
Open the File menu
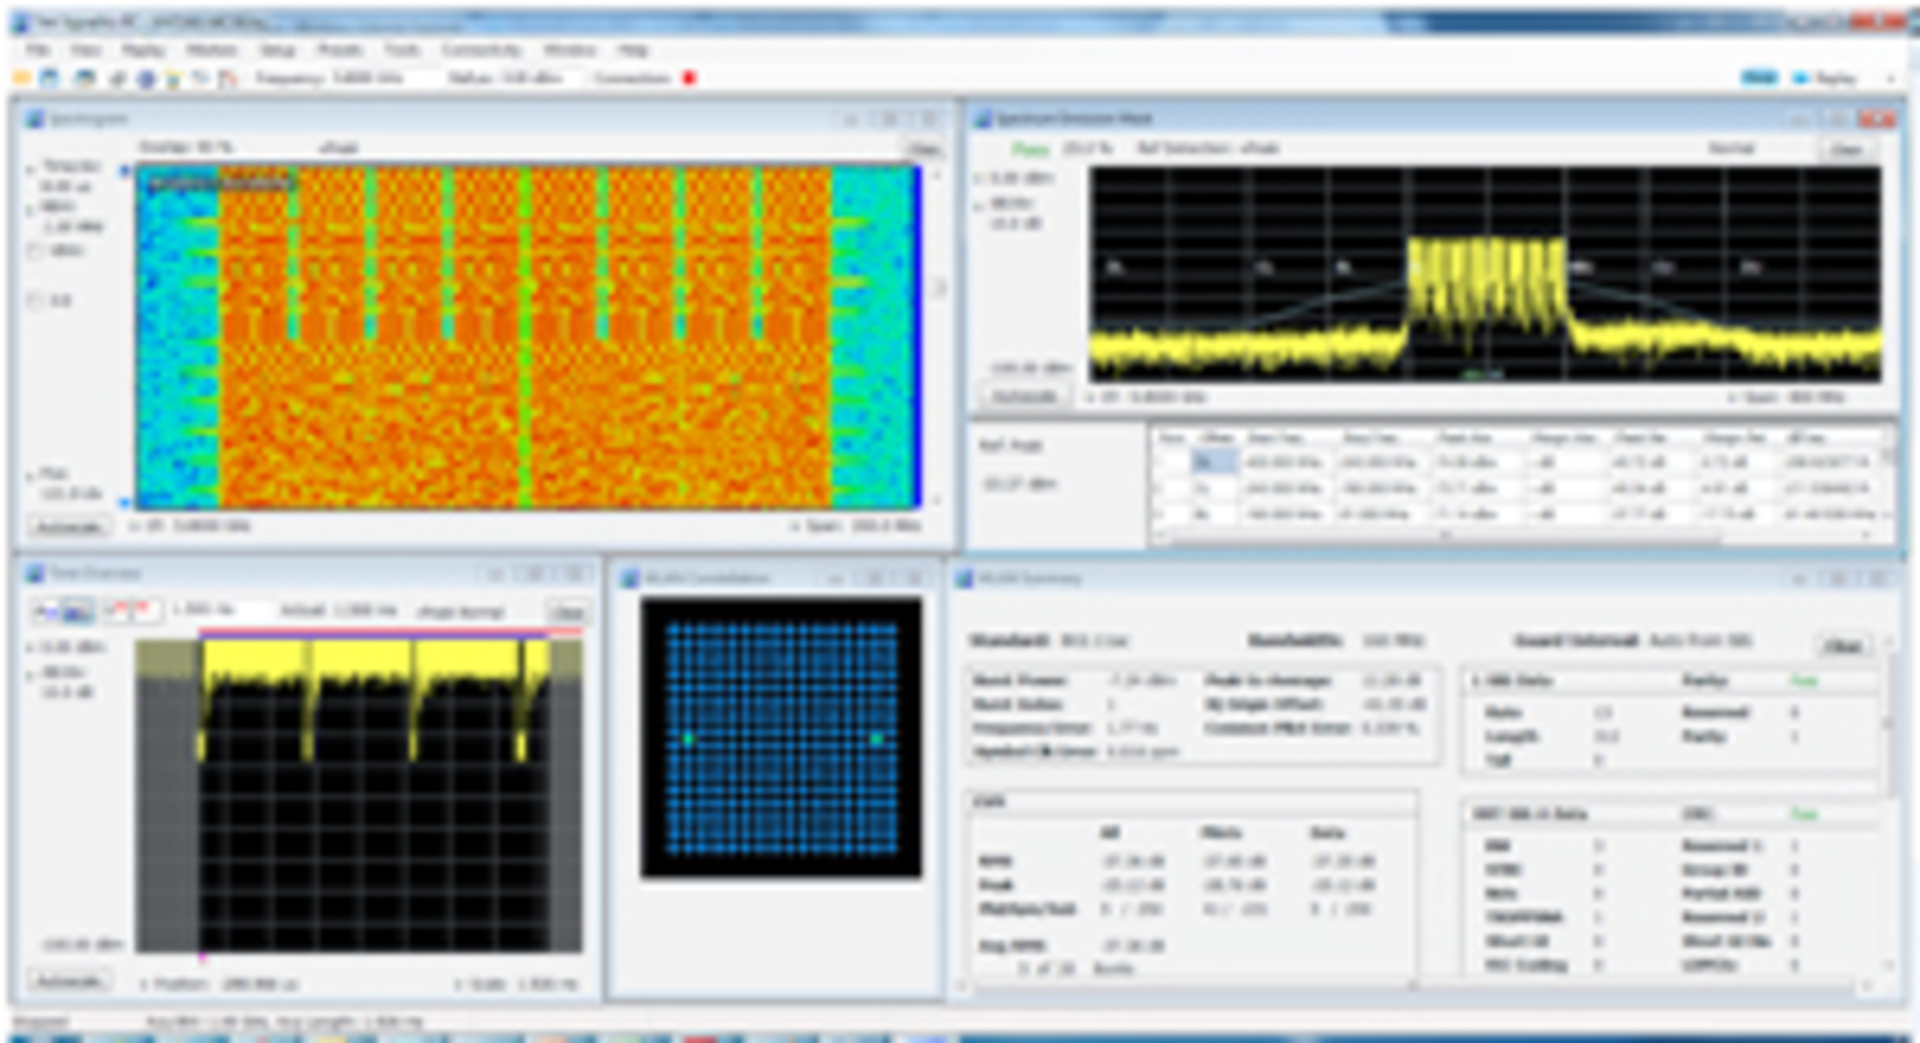click(37, 49)
